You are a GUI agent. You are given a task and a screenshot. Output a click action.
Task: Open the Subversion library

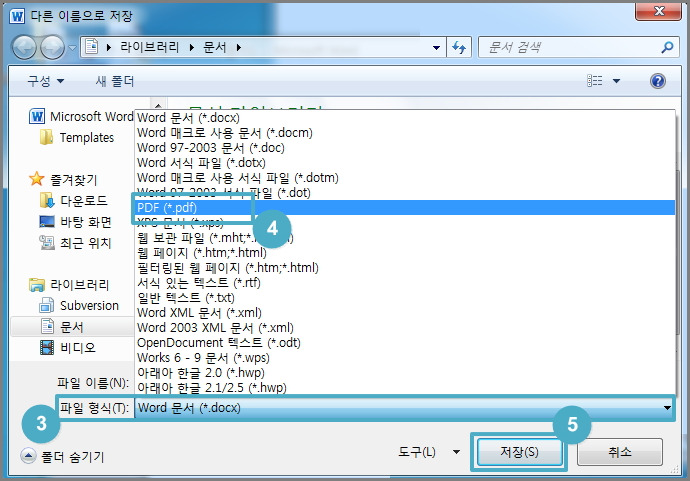click(79, 305)
